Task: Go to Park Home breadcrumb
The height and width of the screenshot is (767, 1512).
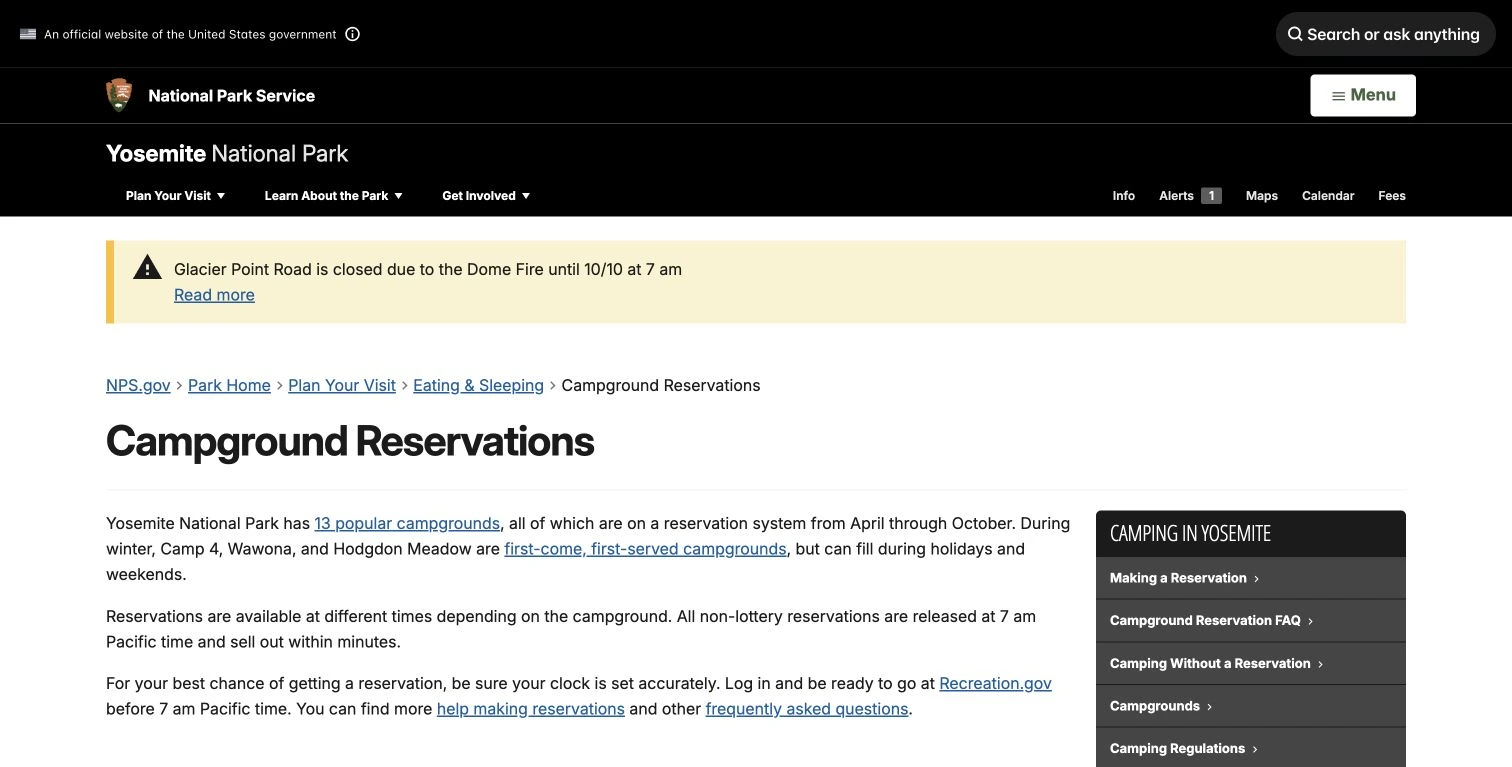Action: pyautogui.click(x=229, y=386)
